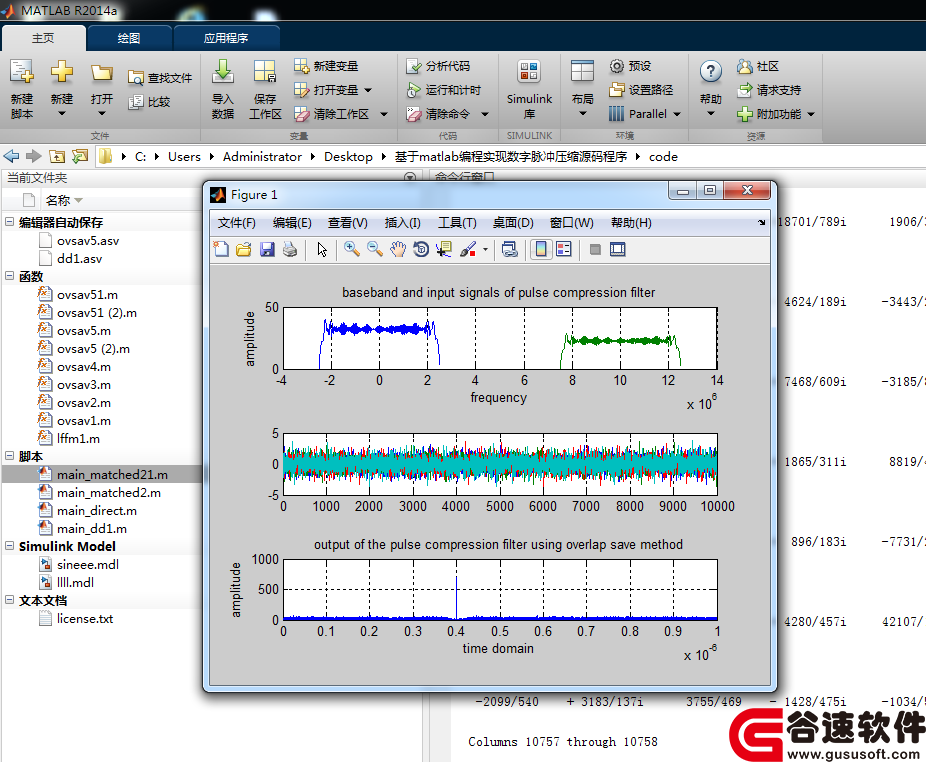Click the 查找文件 find files icon

tap(136, 78)
